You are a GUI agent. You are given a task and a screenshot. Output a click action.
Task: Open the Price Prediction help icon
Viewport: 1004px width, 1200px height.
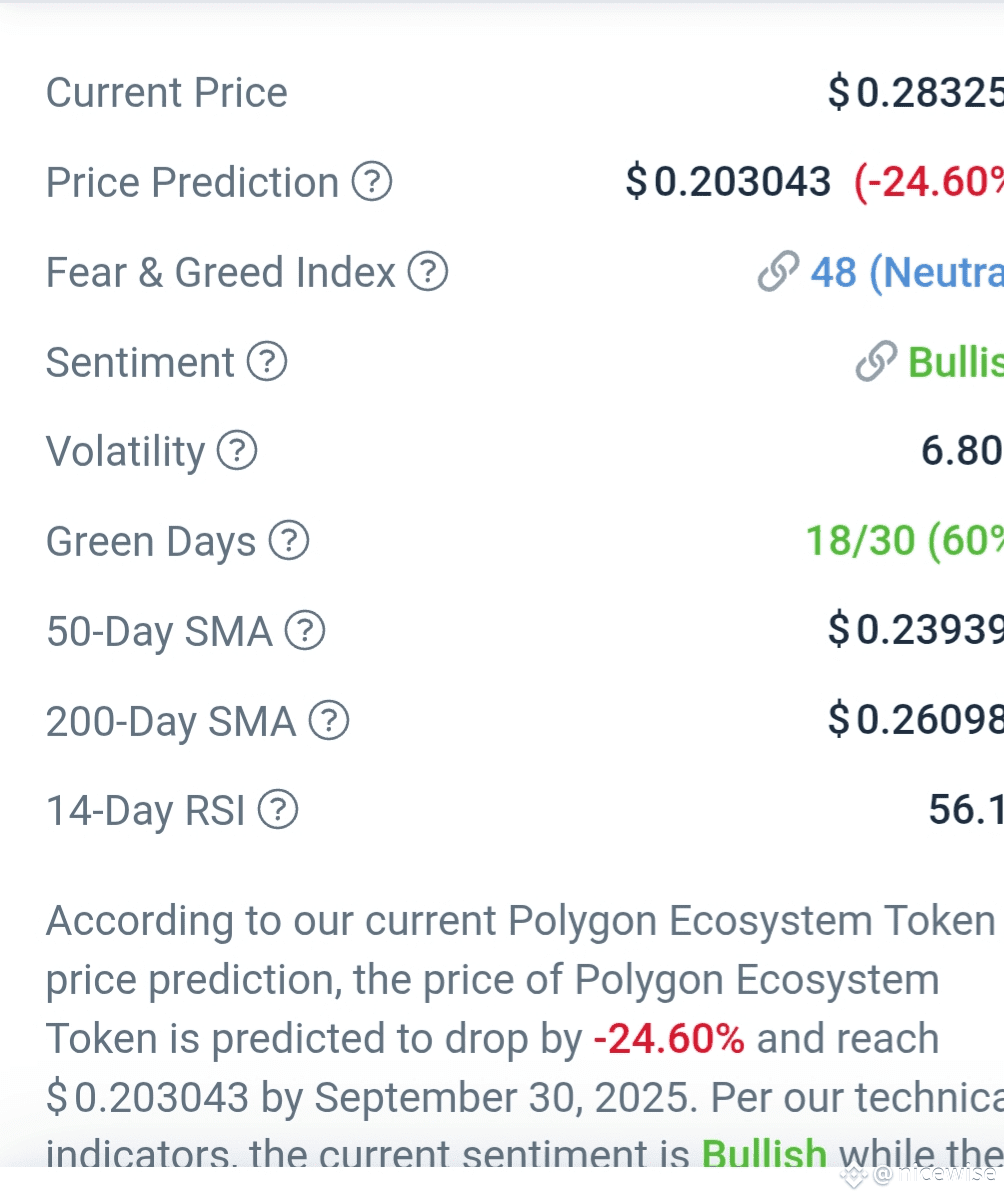click(372, 182)
